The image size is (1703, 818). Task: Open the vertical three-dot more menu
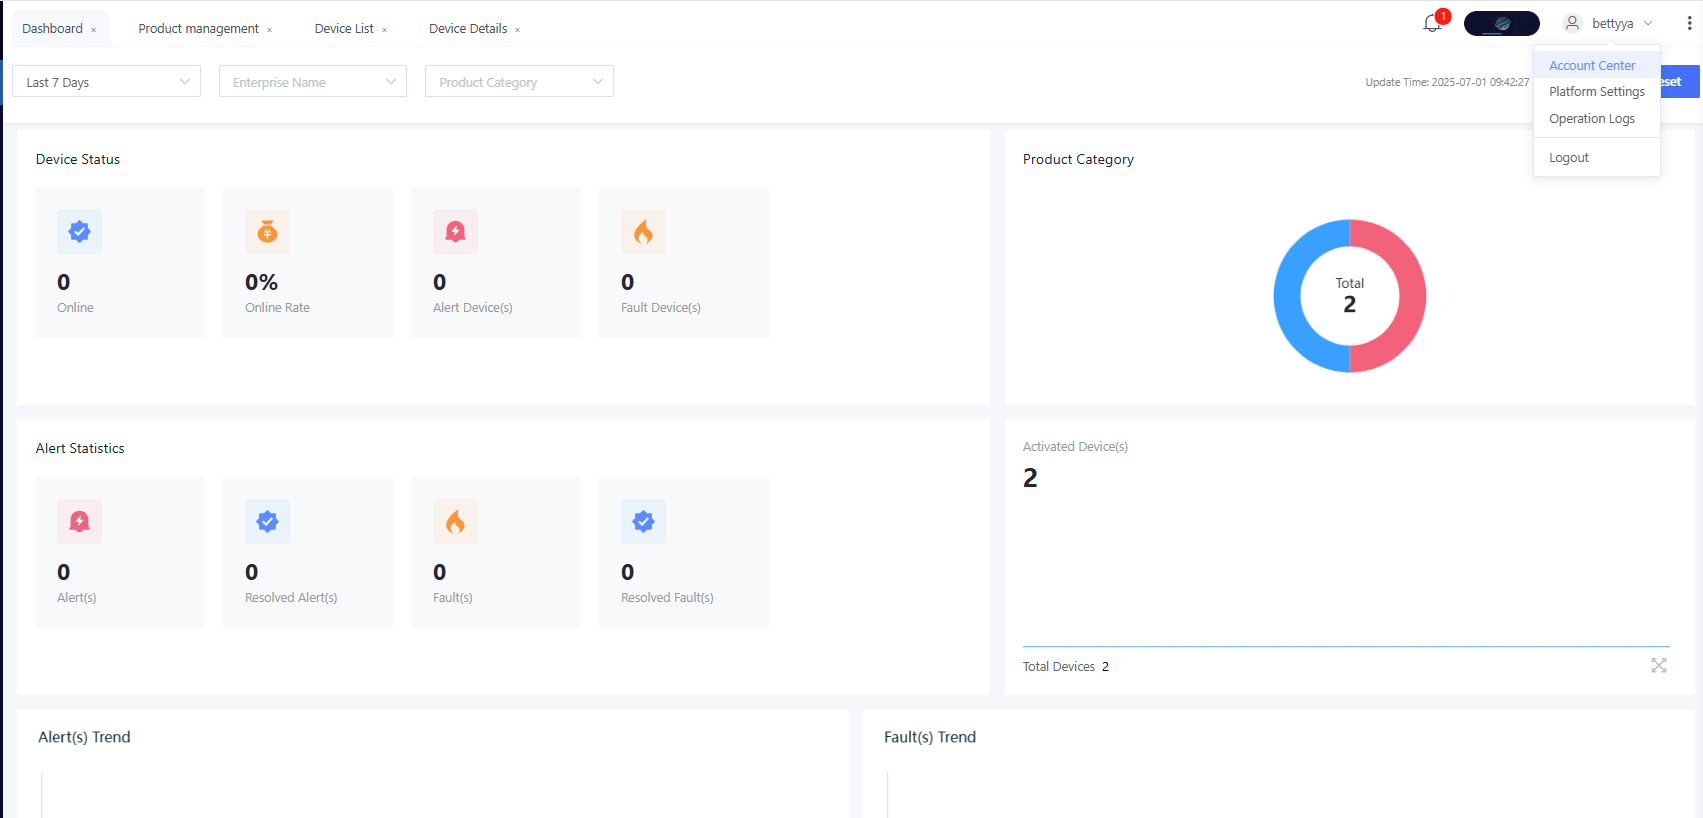coord(1689,23)
